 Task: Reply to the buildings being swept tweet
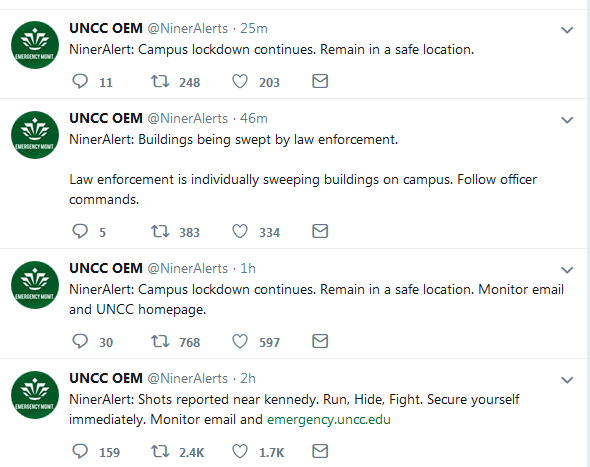coord(80,231)
